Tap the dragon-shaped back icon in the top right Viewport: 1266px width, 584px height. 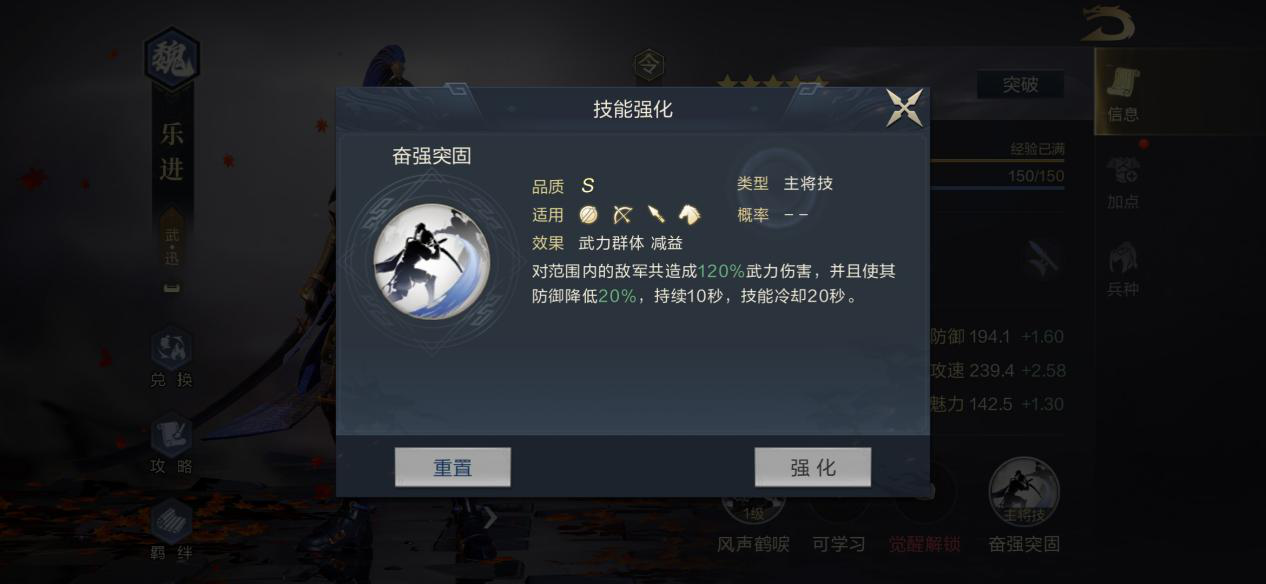pos(1108,22)
